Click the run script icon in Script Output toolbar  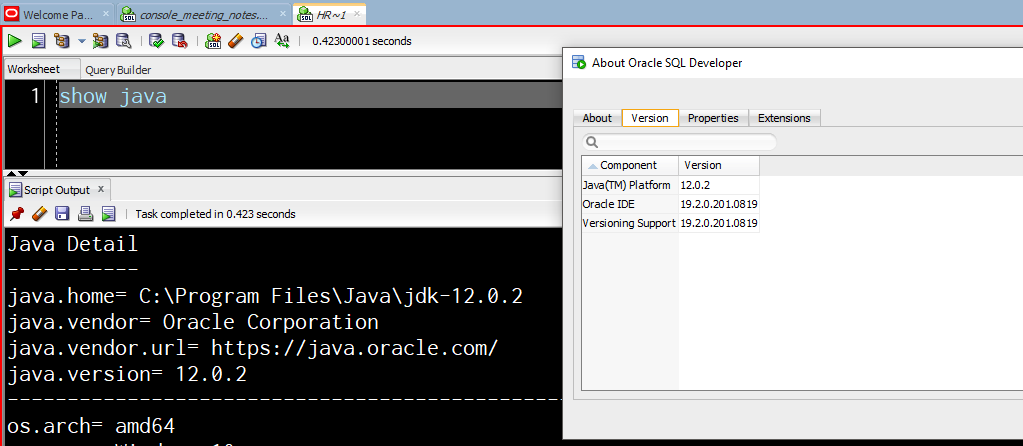click(x=108, y=213)
